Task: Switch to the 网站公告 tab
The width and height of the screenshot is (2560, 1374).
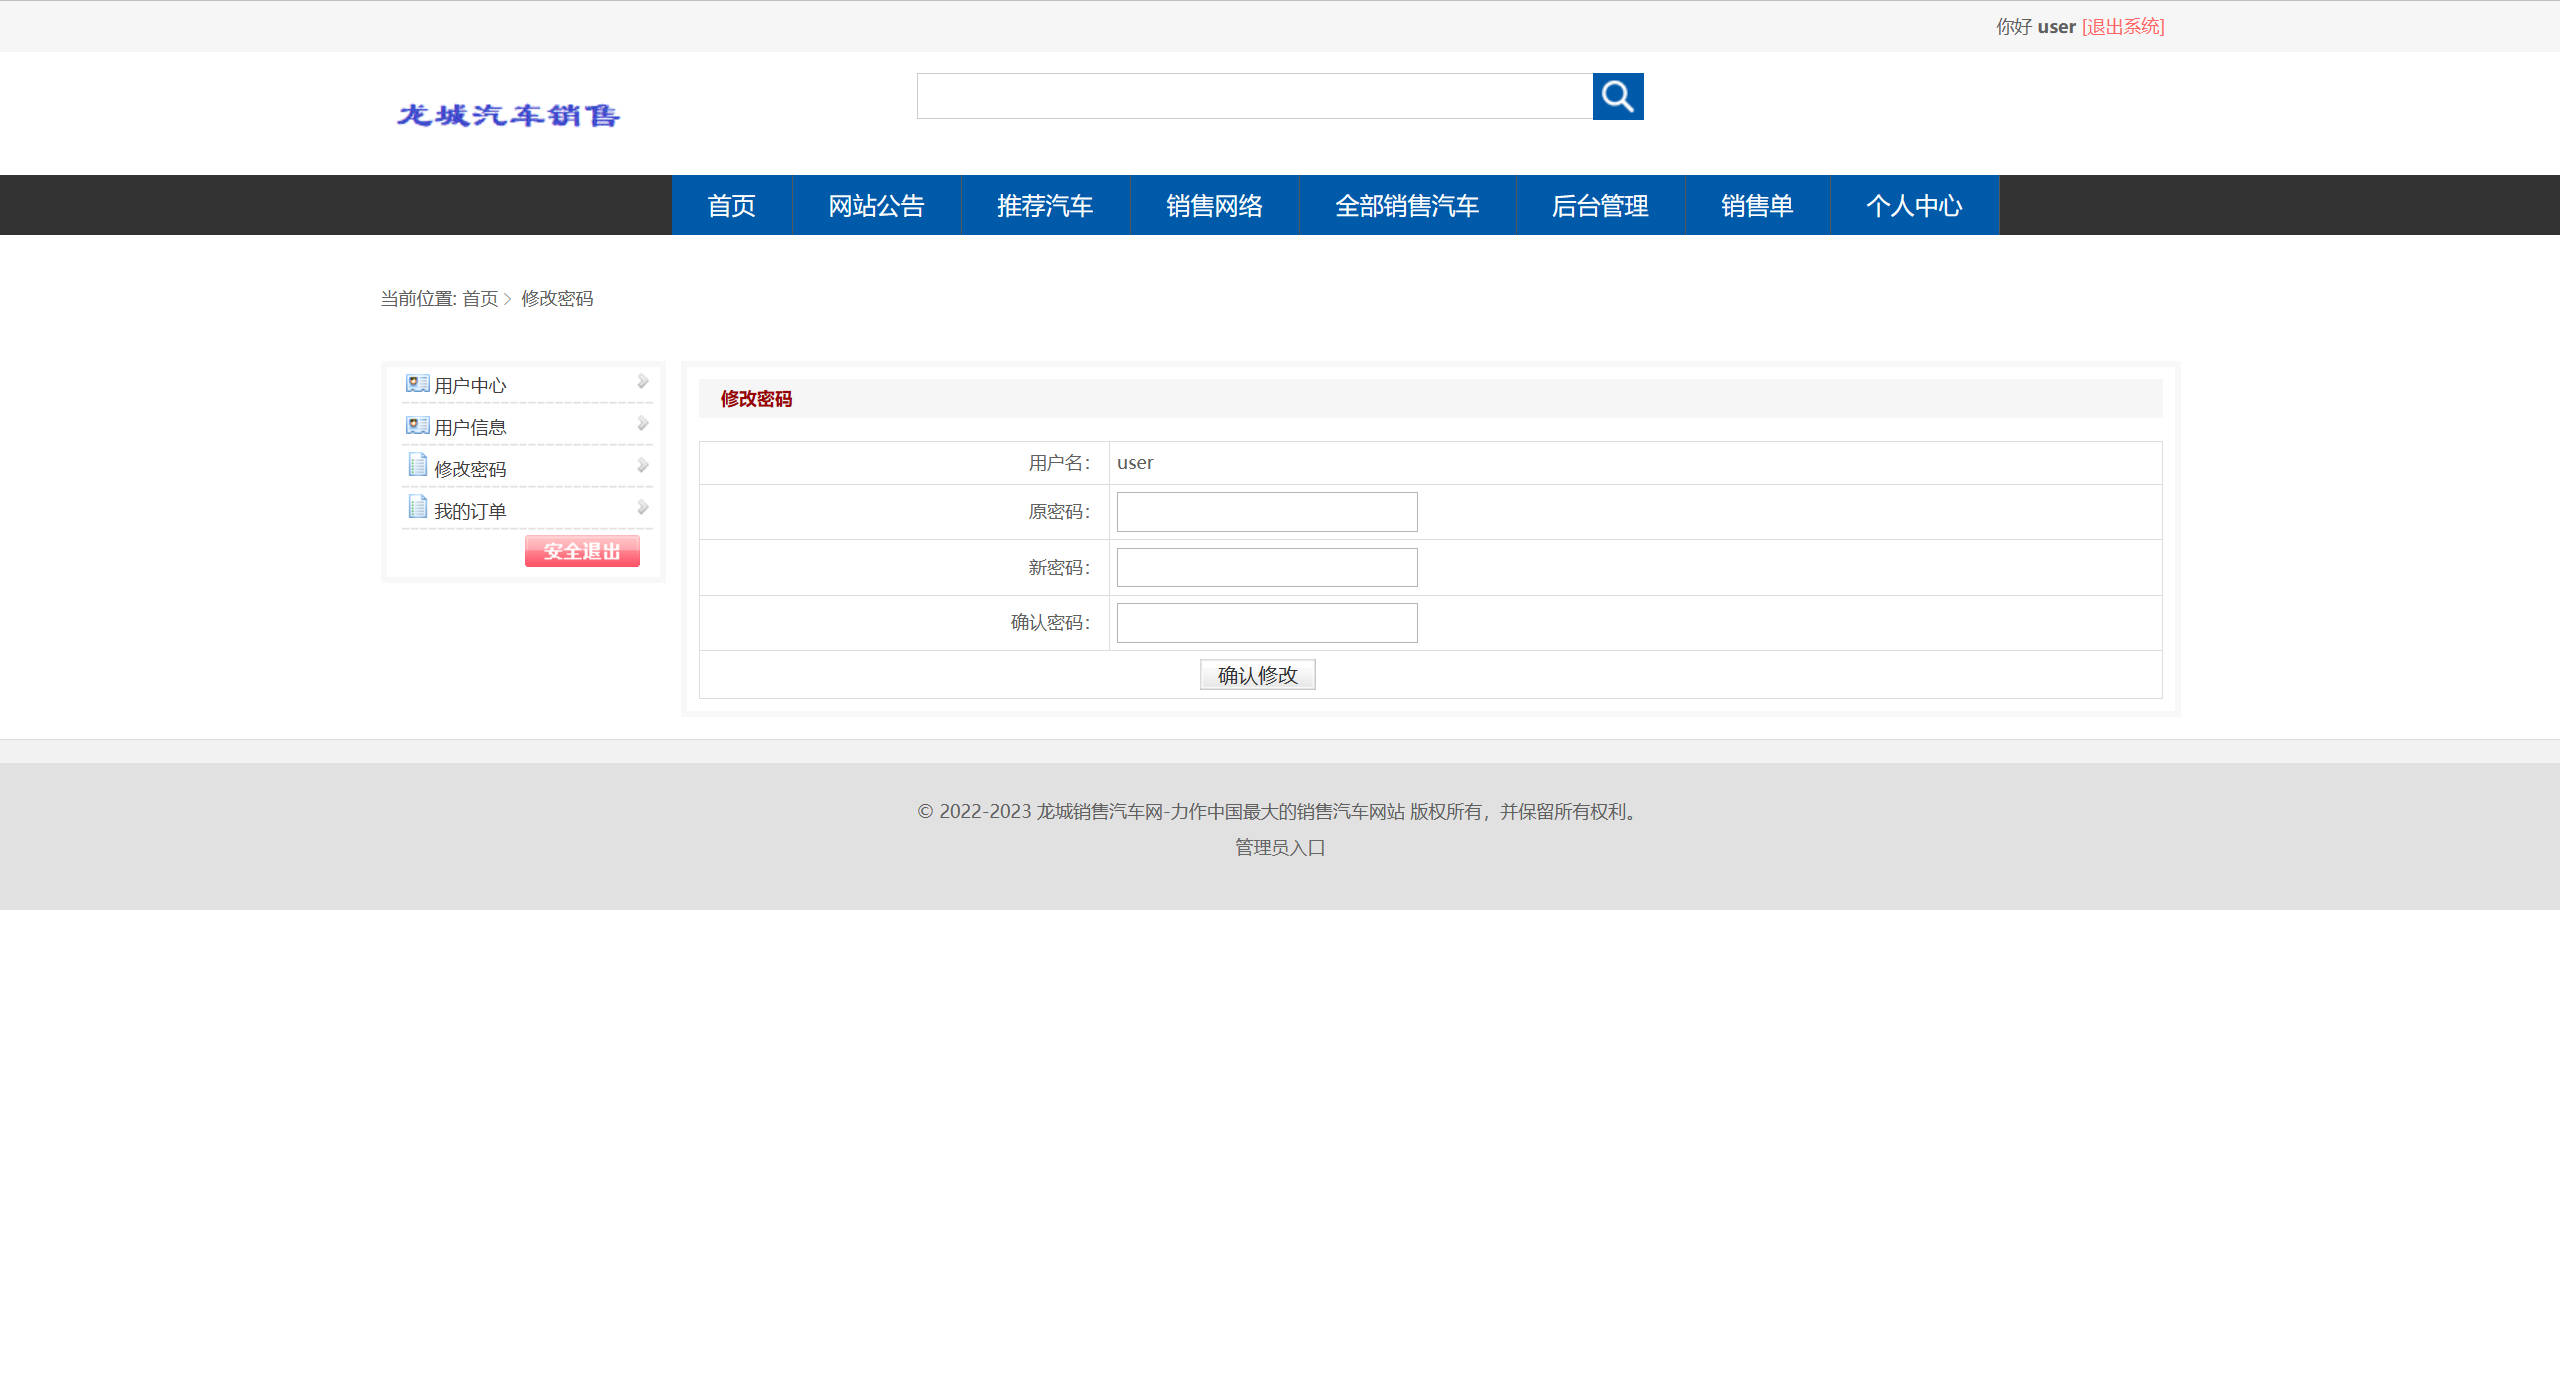Action: 876,206
